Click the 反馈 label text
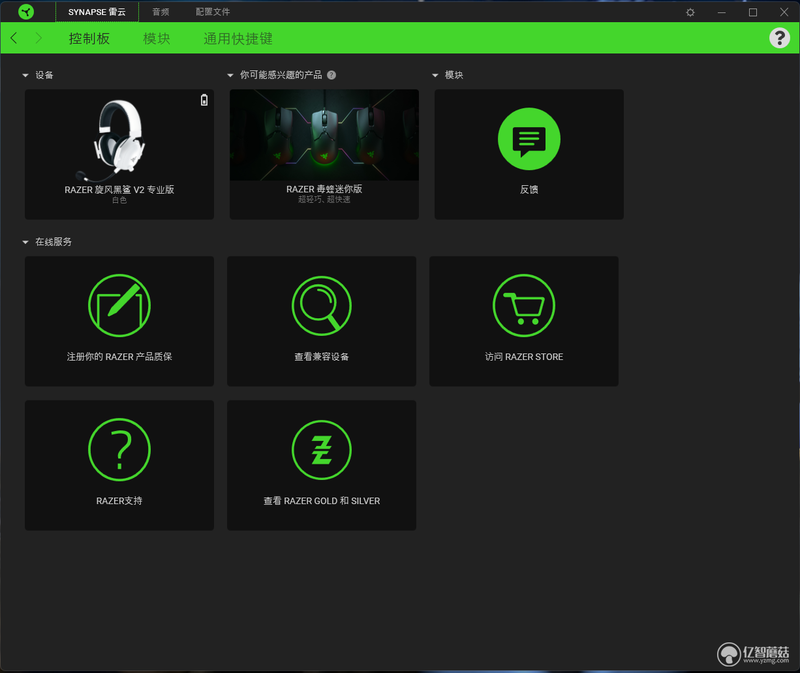This screenshot has width=800, height=673. pyautogui.click(x=529, y=189)
